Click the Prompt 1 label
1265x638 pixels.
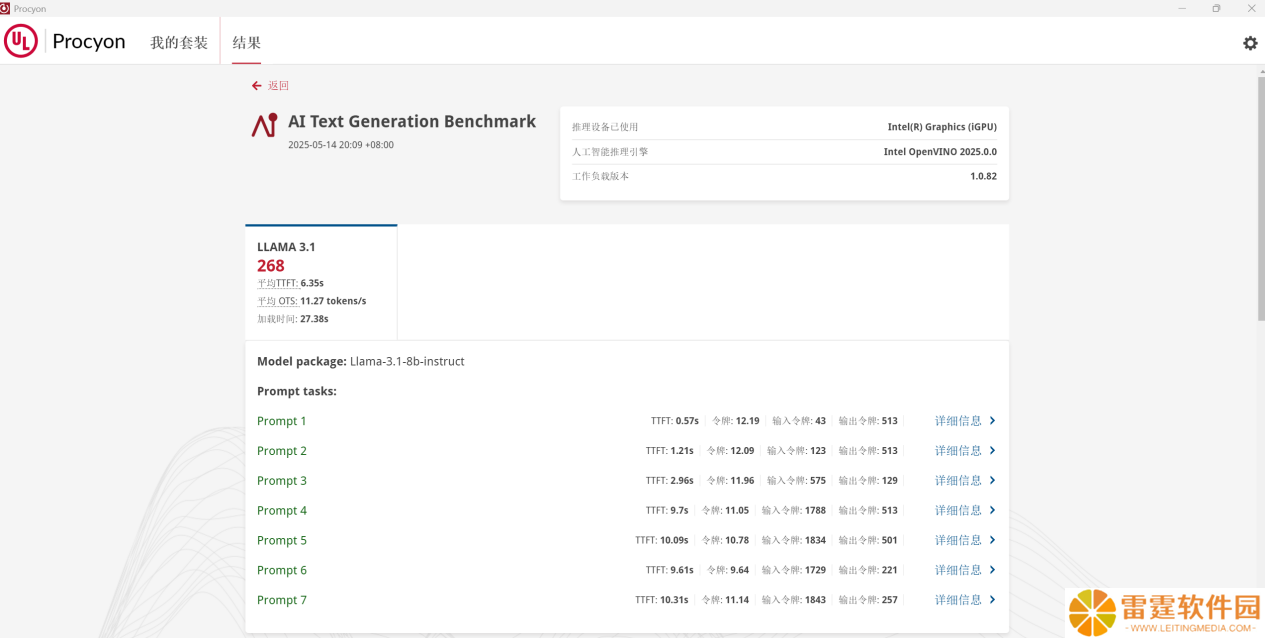click(282, 421)
